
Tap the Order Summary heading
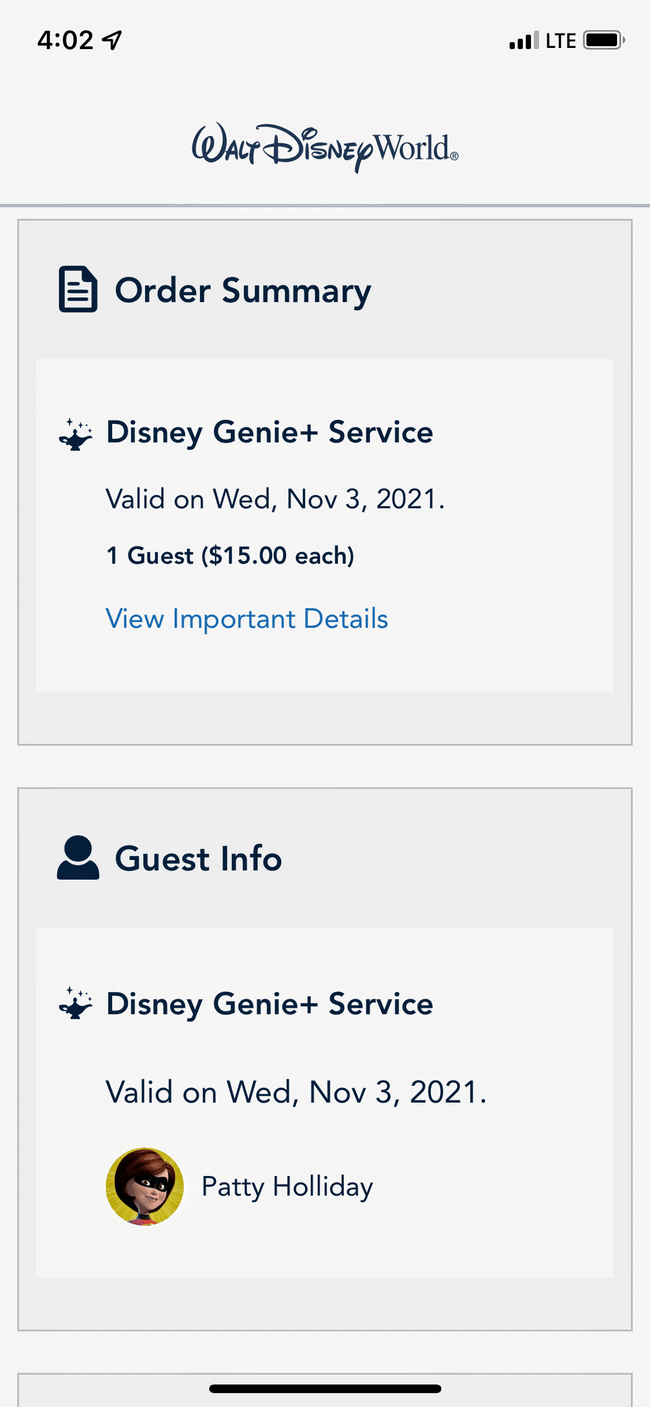tap(243, 291)
